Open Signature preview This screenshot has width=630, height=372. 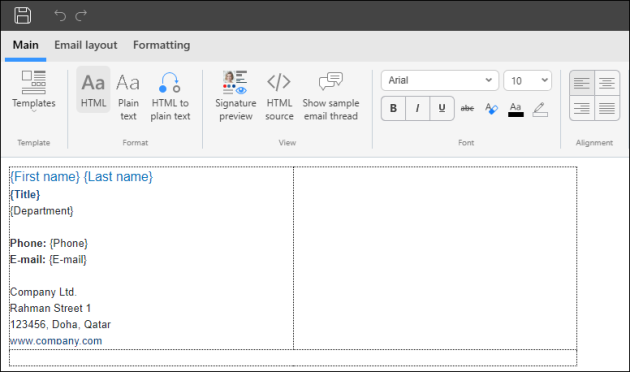tap(235, 96)
